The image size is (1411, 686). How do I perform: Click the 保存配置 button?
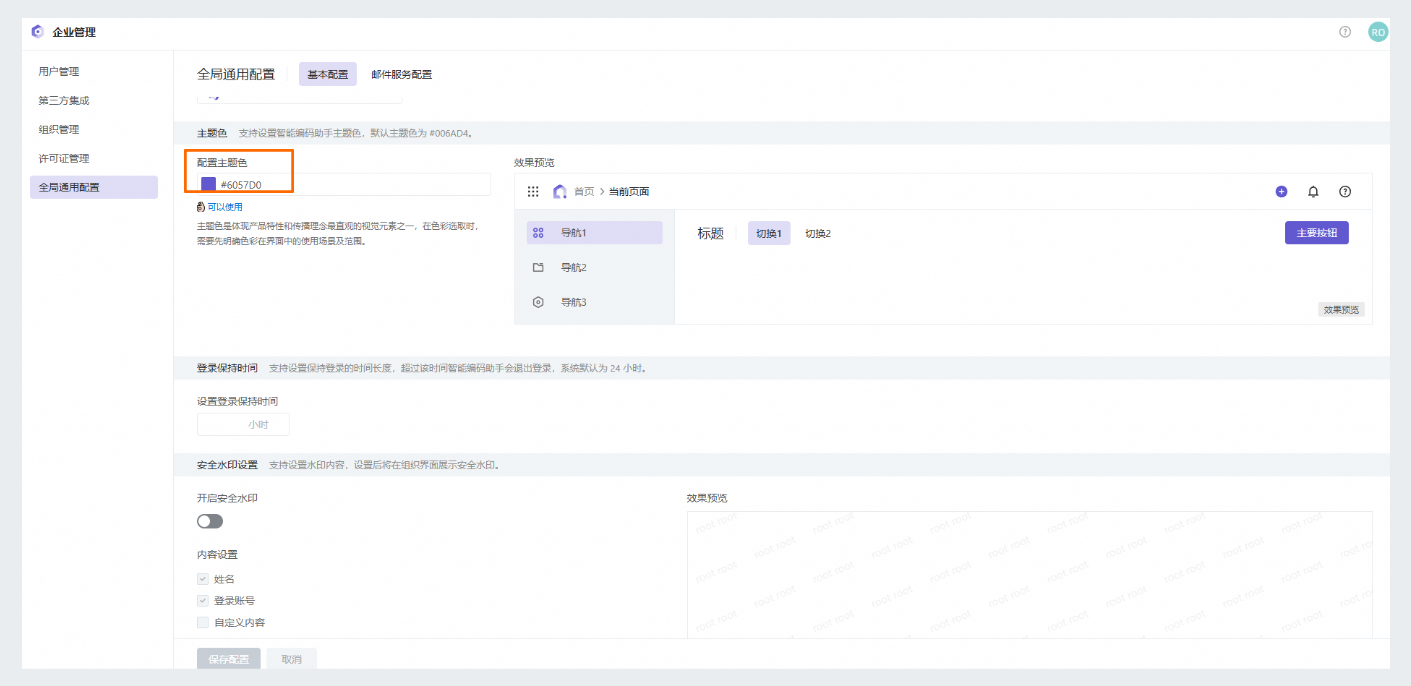229,659
